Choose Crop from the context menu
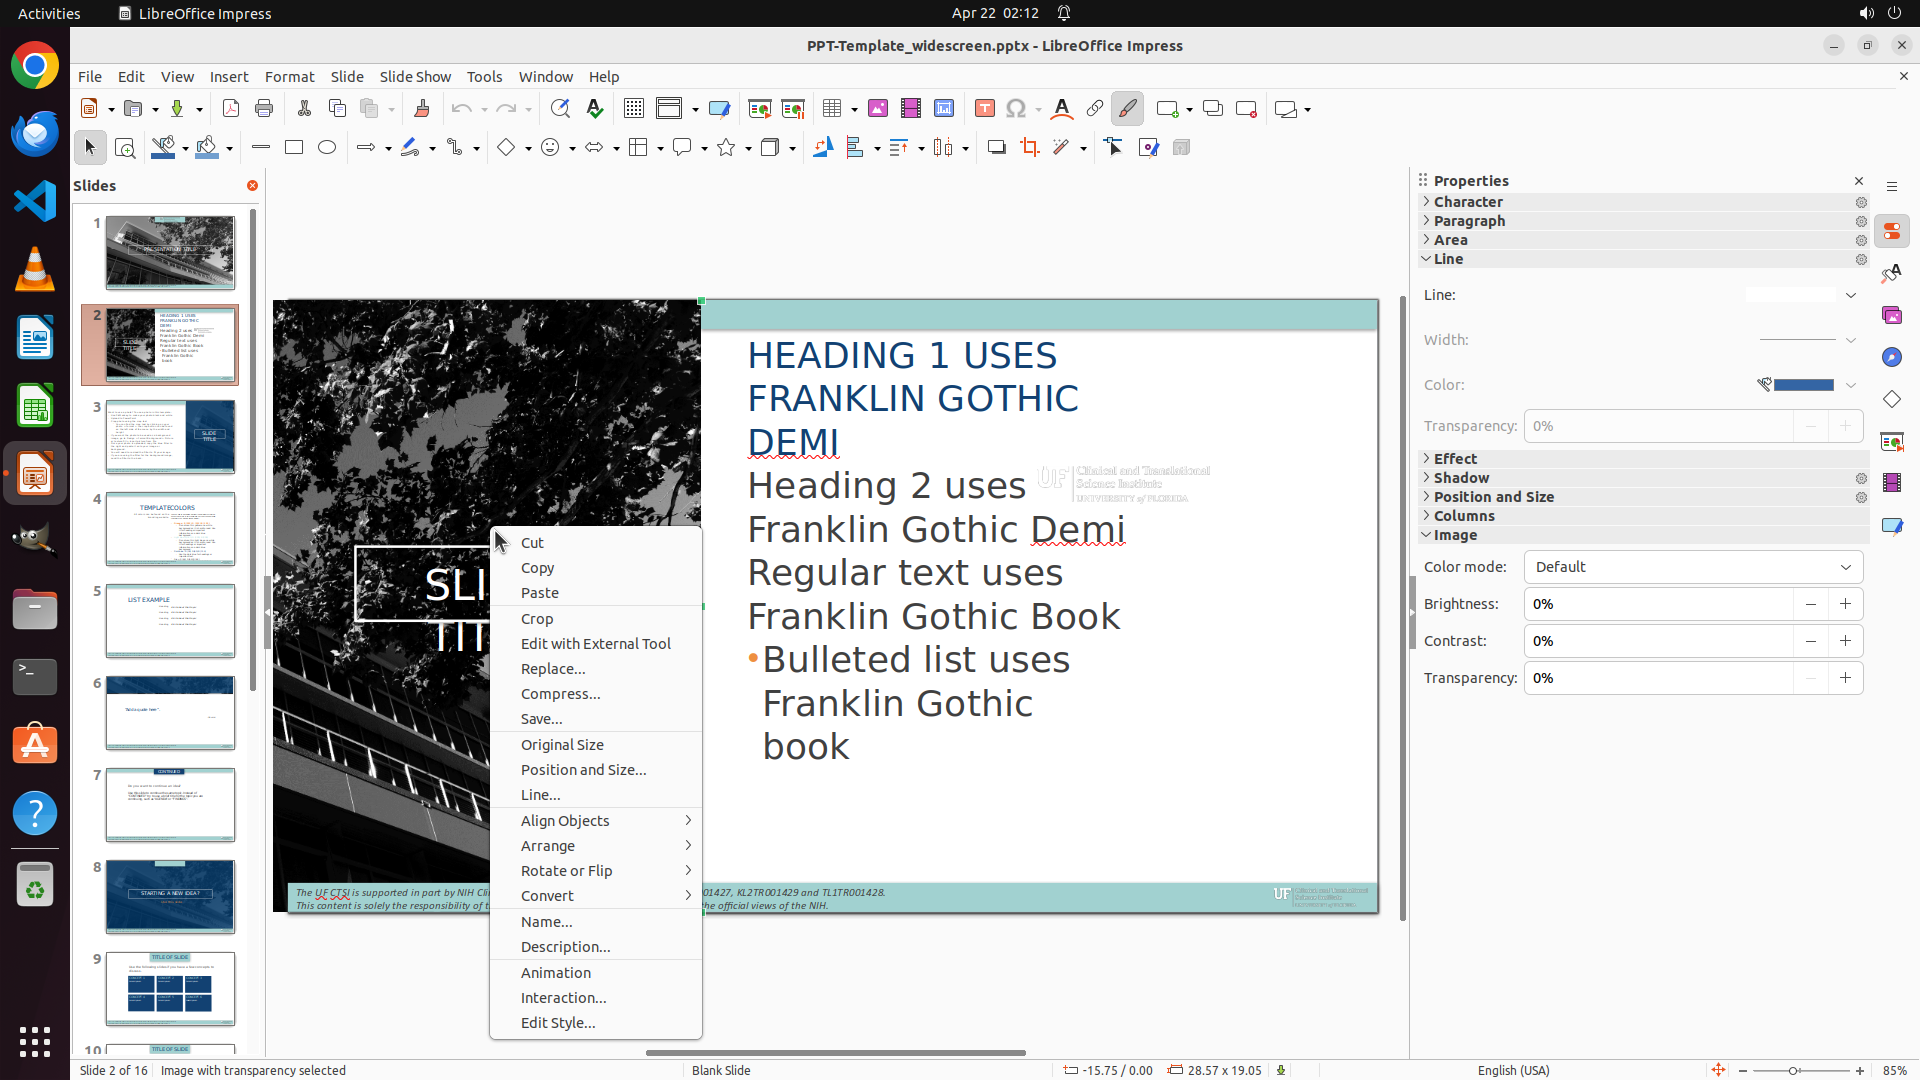The image size is (1920, 1080). [537, 619]
